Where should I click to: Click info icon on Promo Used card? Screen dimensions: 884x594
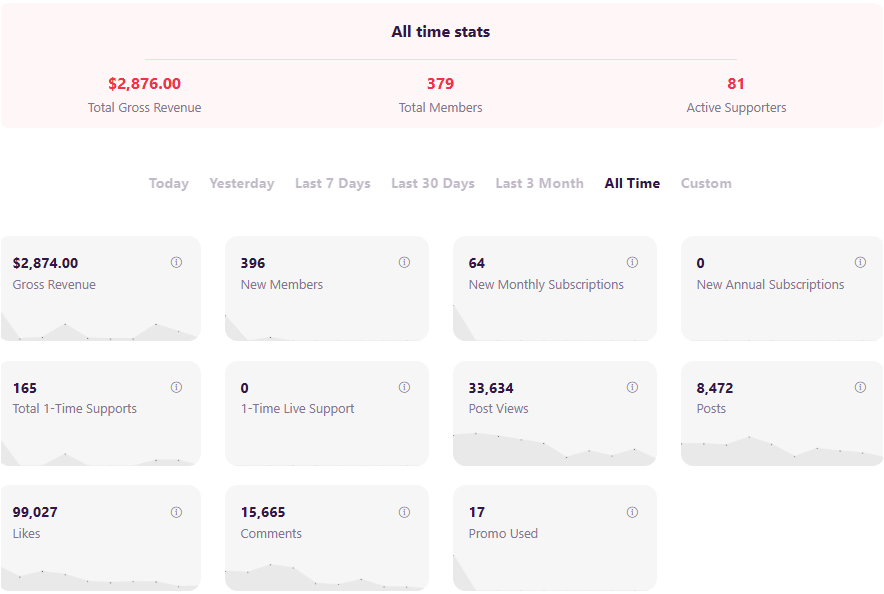pyautogui.click(x=632, y=512)
